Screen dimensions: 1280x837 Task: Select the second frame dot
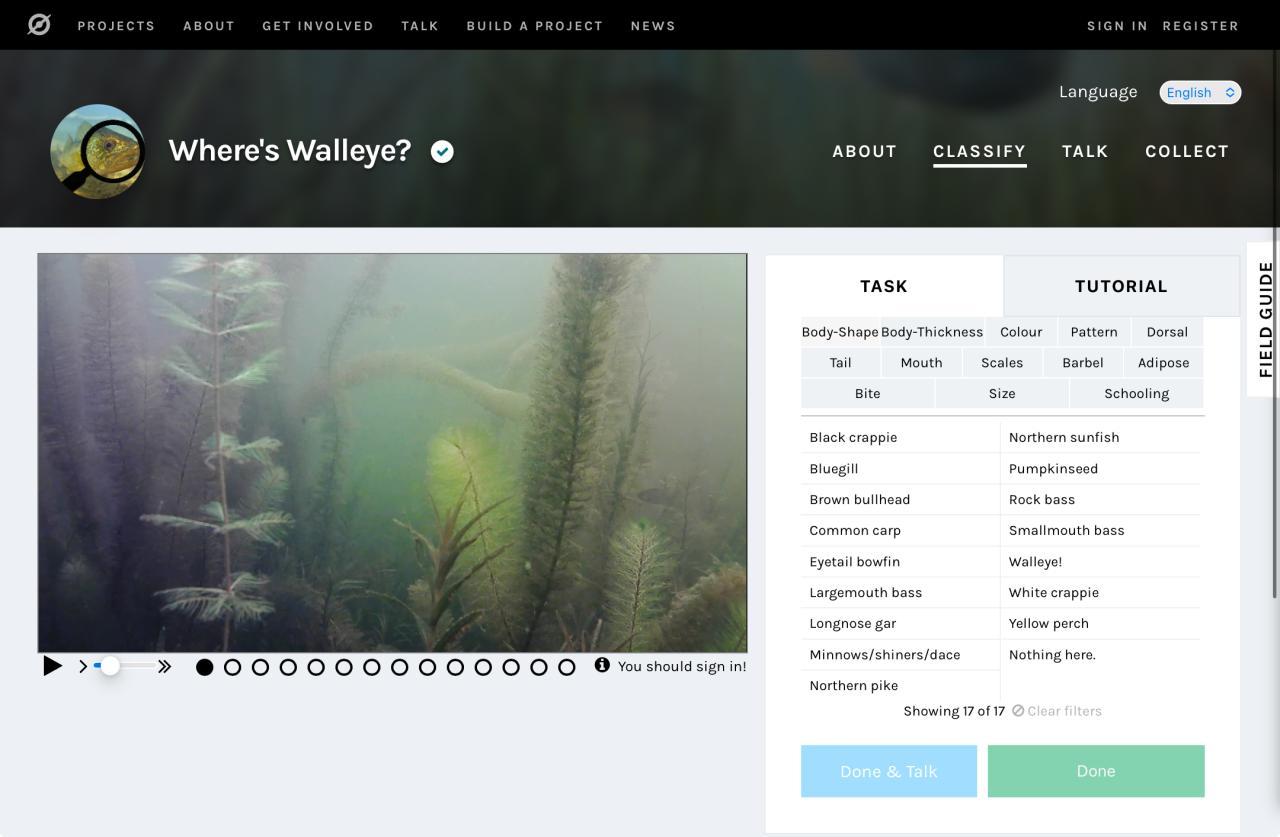coord(233,667)
